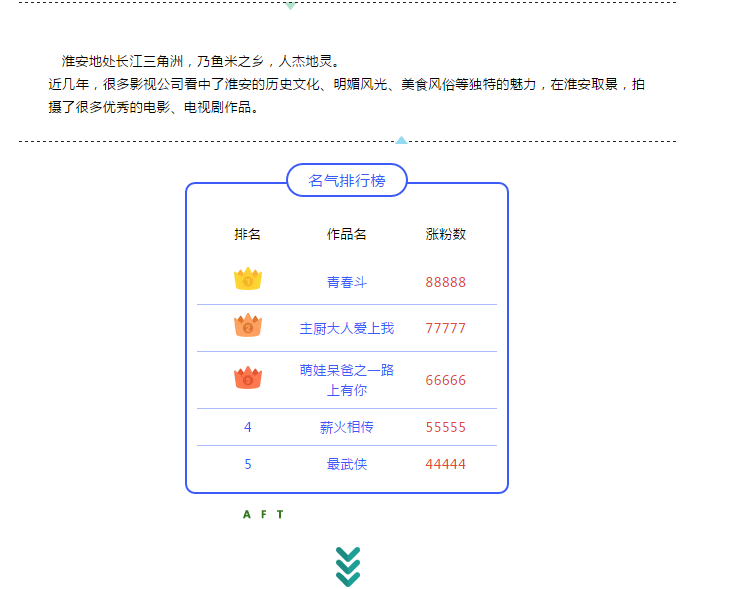Click the orange second-place crown icon
The image size is (744, 589).
point(248,325)
